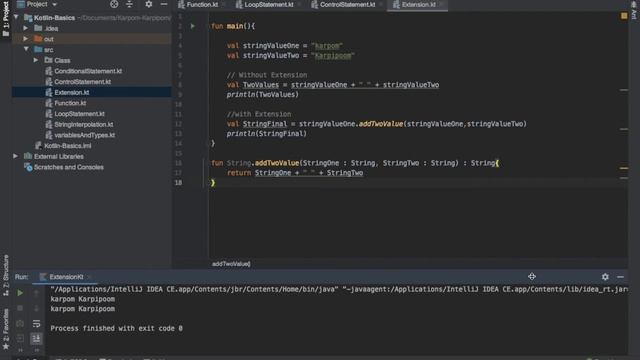Toggle soft-wrap icon in Run console
Image resolution: width=640 pixels, height=360 pixels.
point(36,323)
